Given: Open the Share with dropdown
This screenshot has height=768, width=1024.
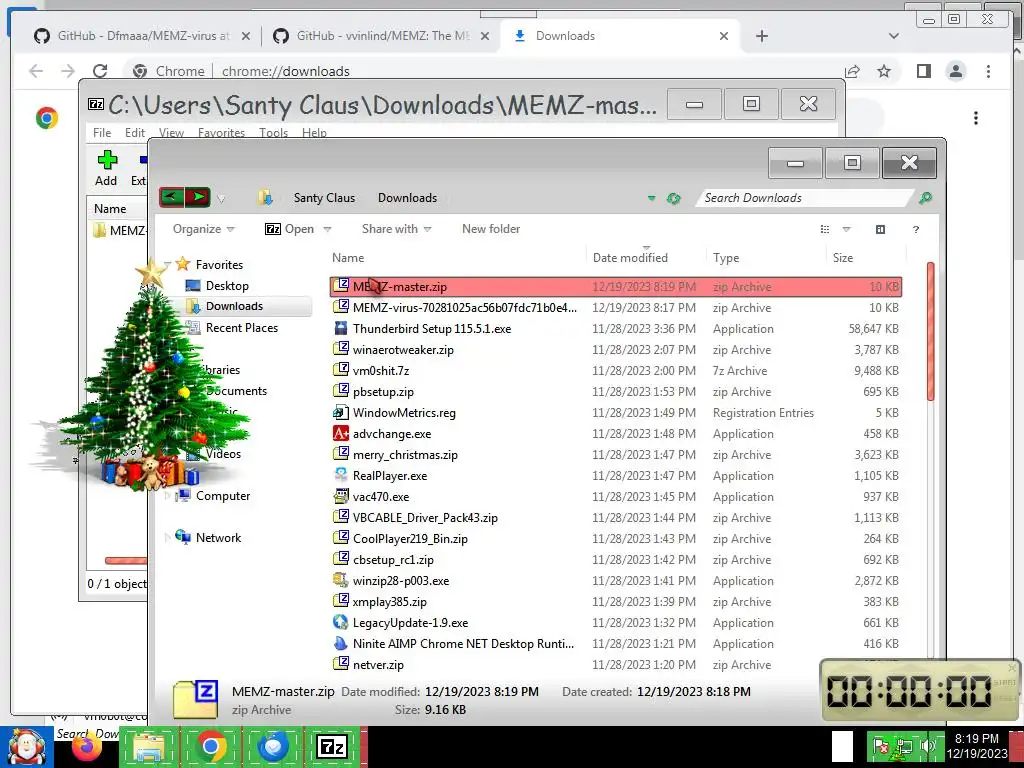Looking at the screenshot, I should coord(396,229).
